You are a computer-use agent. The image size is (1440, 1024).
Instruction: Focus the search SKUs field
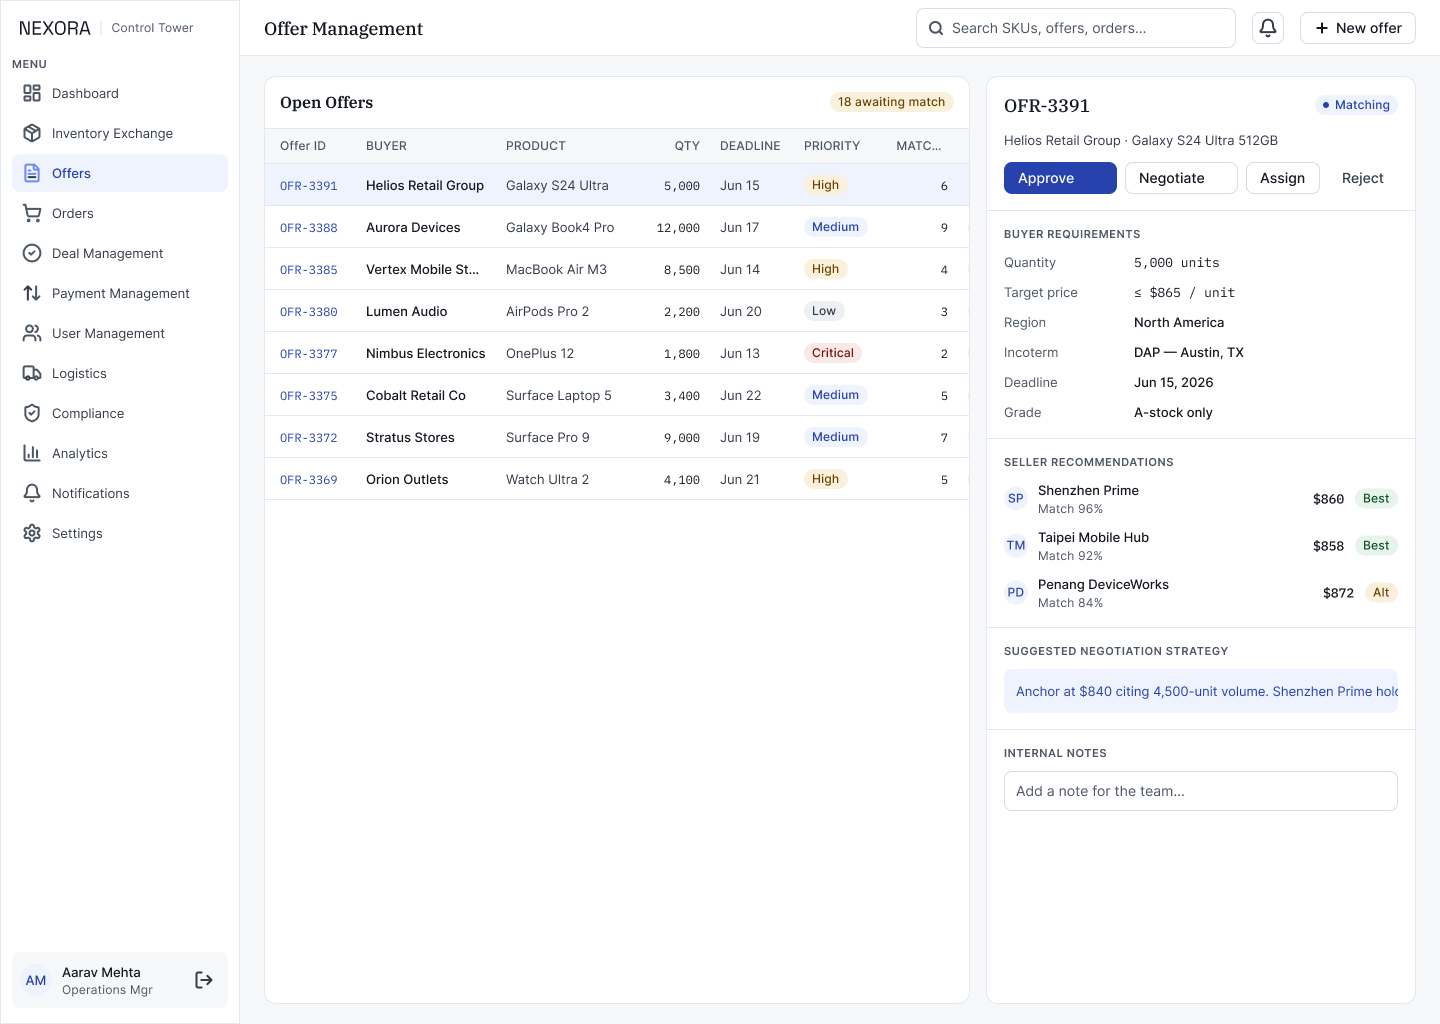[x=1076, y=28]
